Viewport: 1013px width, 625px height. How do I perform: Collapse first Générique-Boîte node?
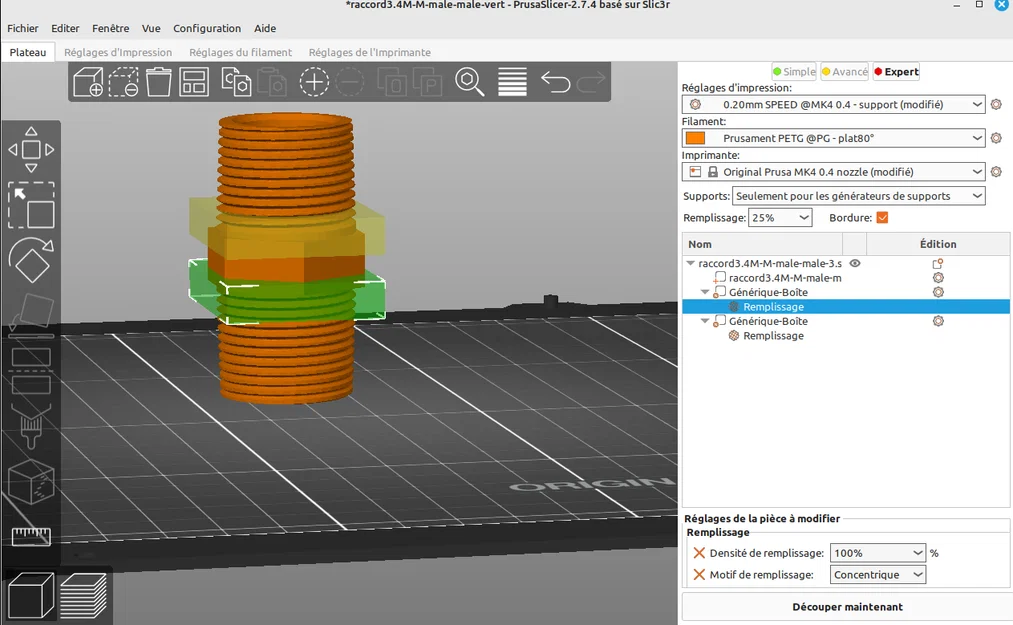[x=705, y=292]
